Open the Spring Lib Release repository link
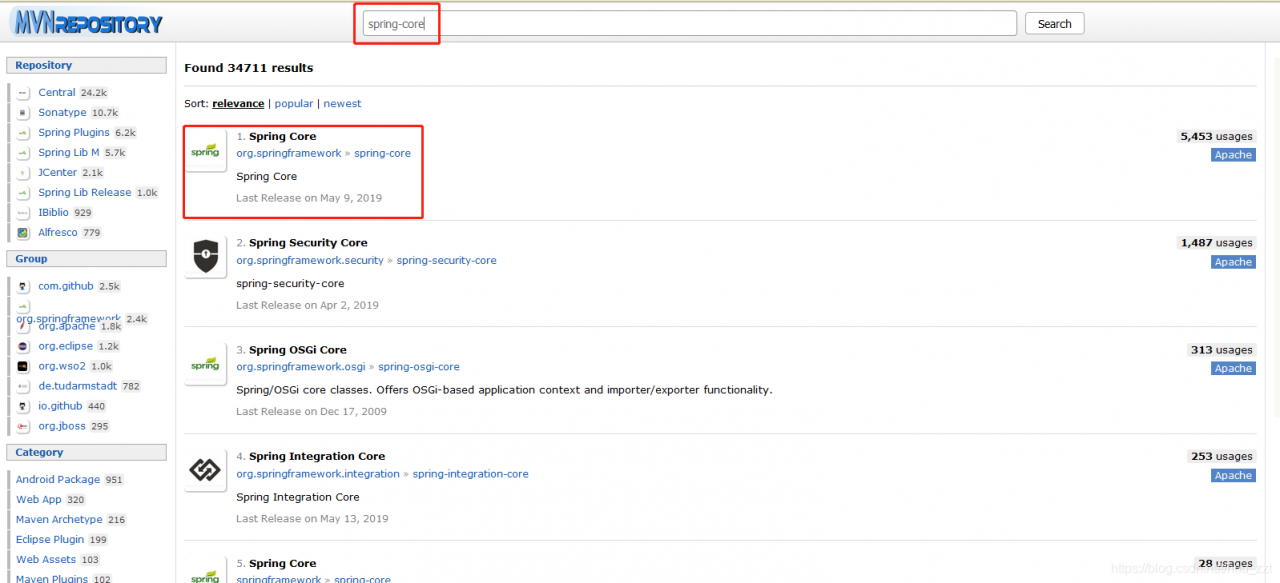1280x583 pixels. (x=85, y=193)
